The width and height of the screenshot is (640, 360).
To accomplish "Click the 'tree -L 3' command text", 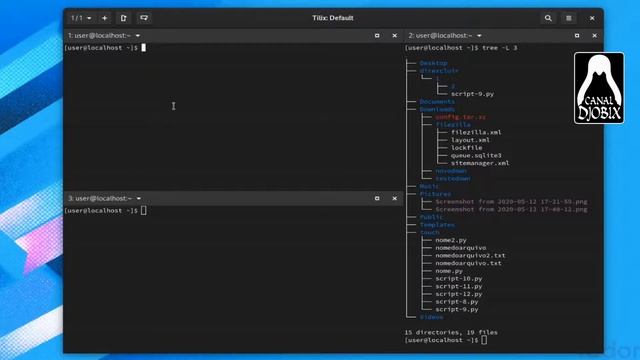I will 500,48.
